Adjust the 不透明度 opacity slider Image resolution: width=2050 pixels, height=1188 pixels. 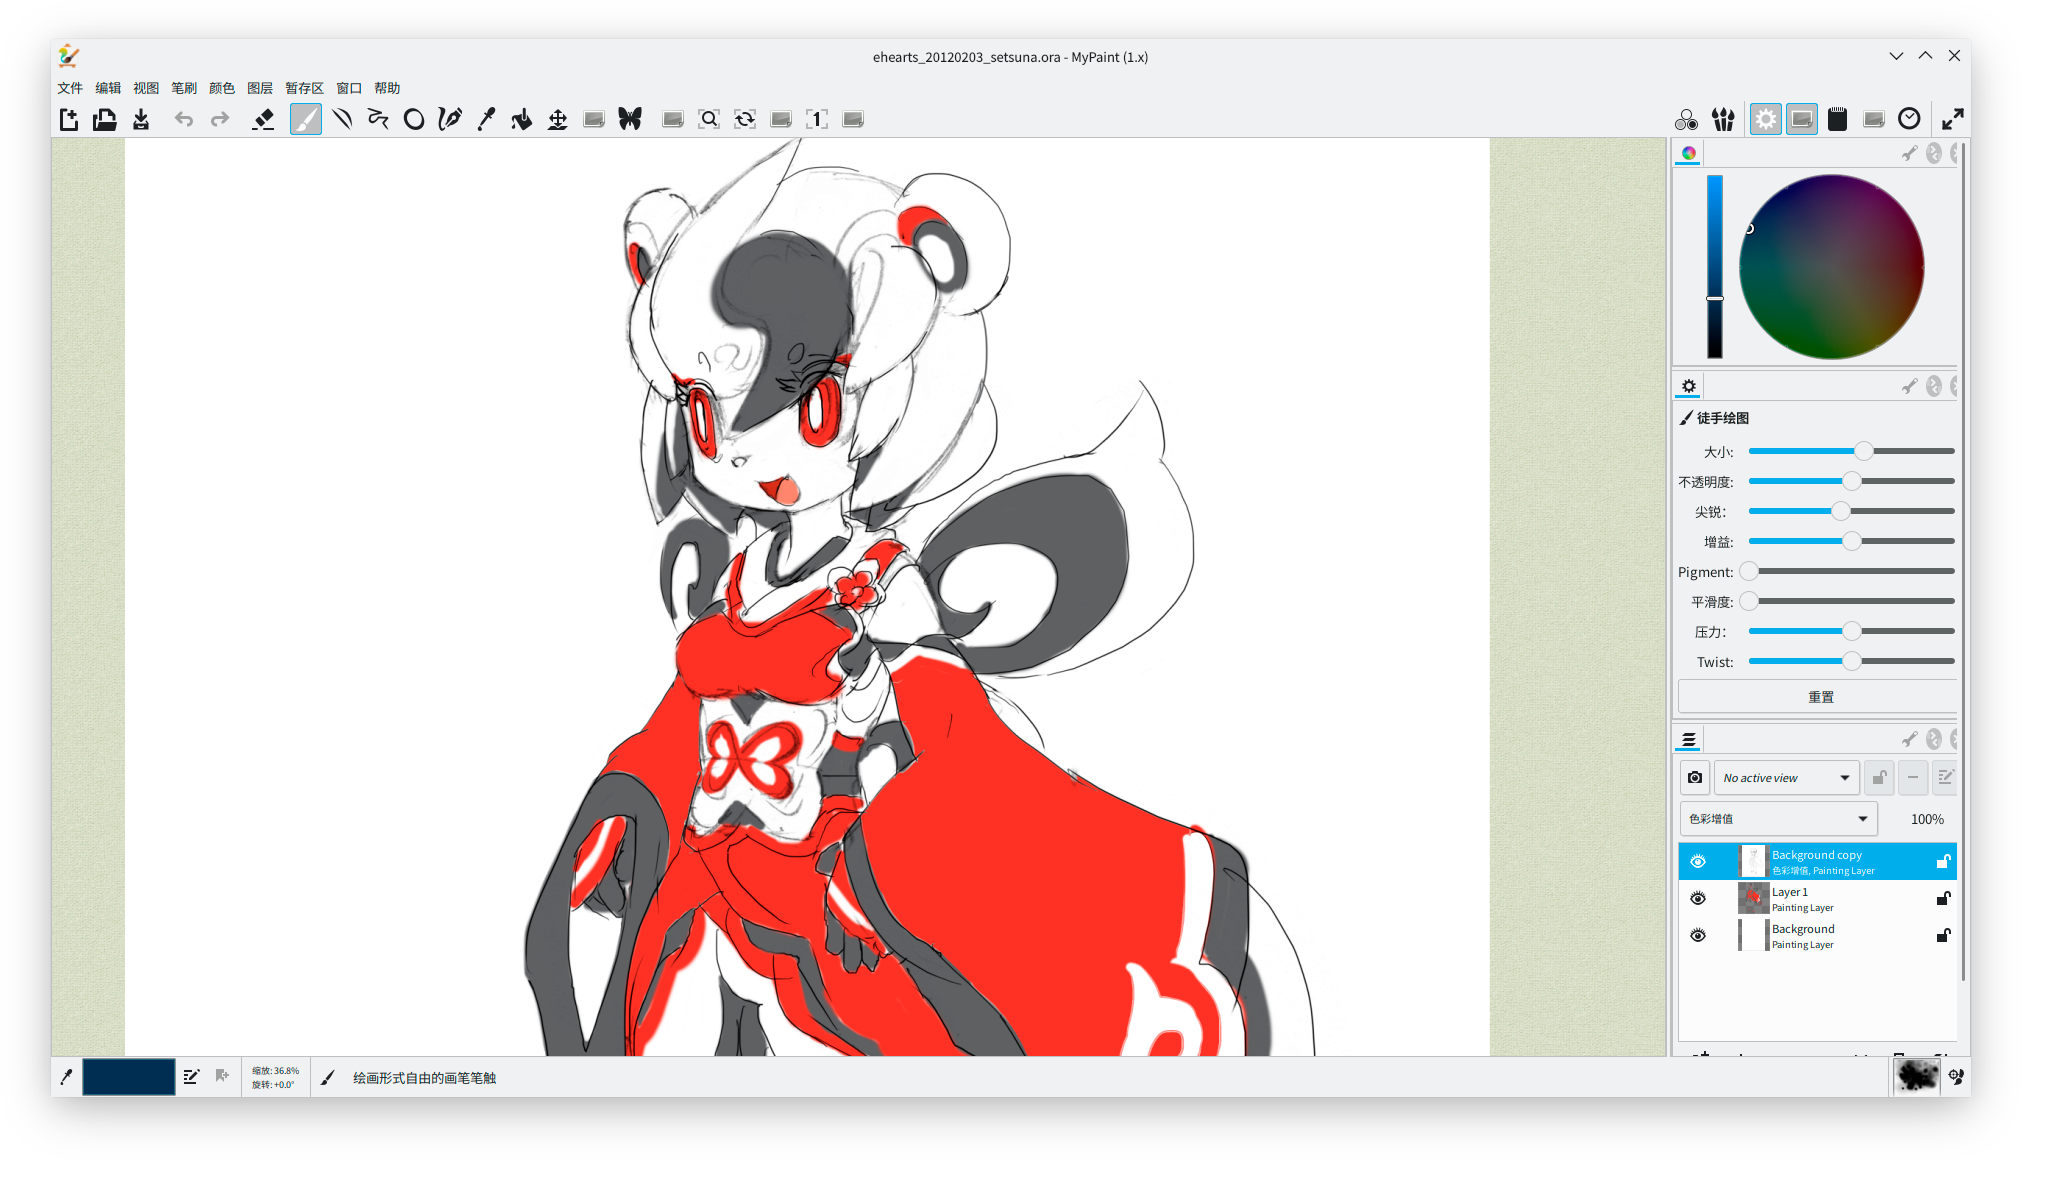(x=1852, y=482)
